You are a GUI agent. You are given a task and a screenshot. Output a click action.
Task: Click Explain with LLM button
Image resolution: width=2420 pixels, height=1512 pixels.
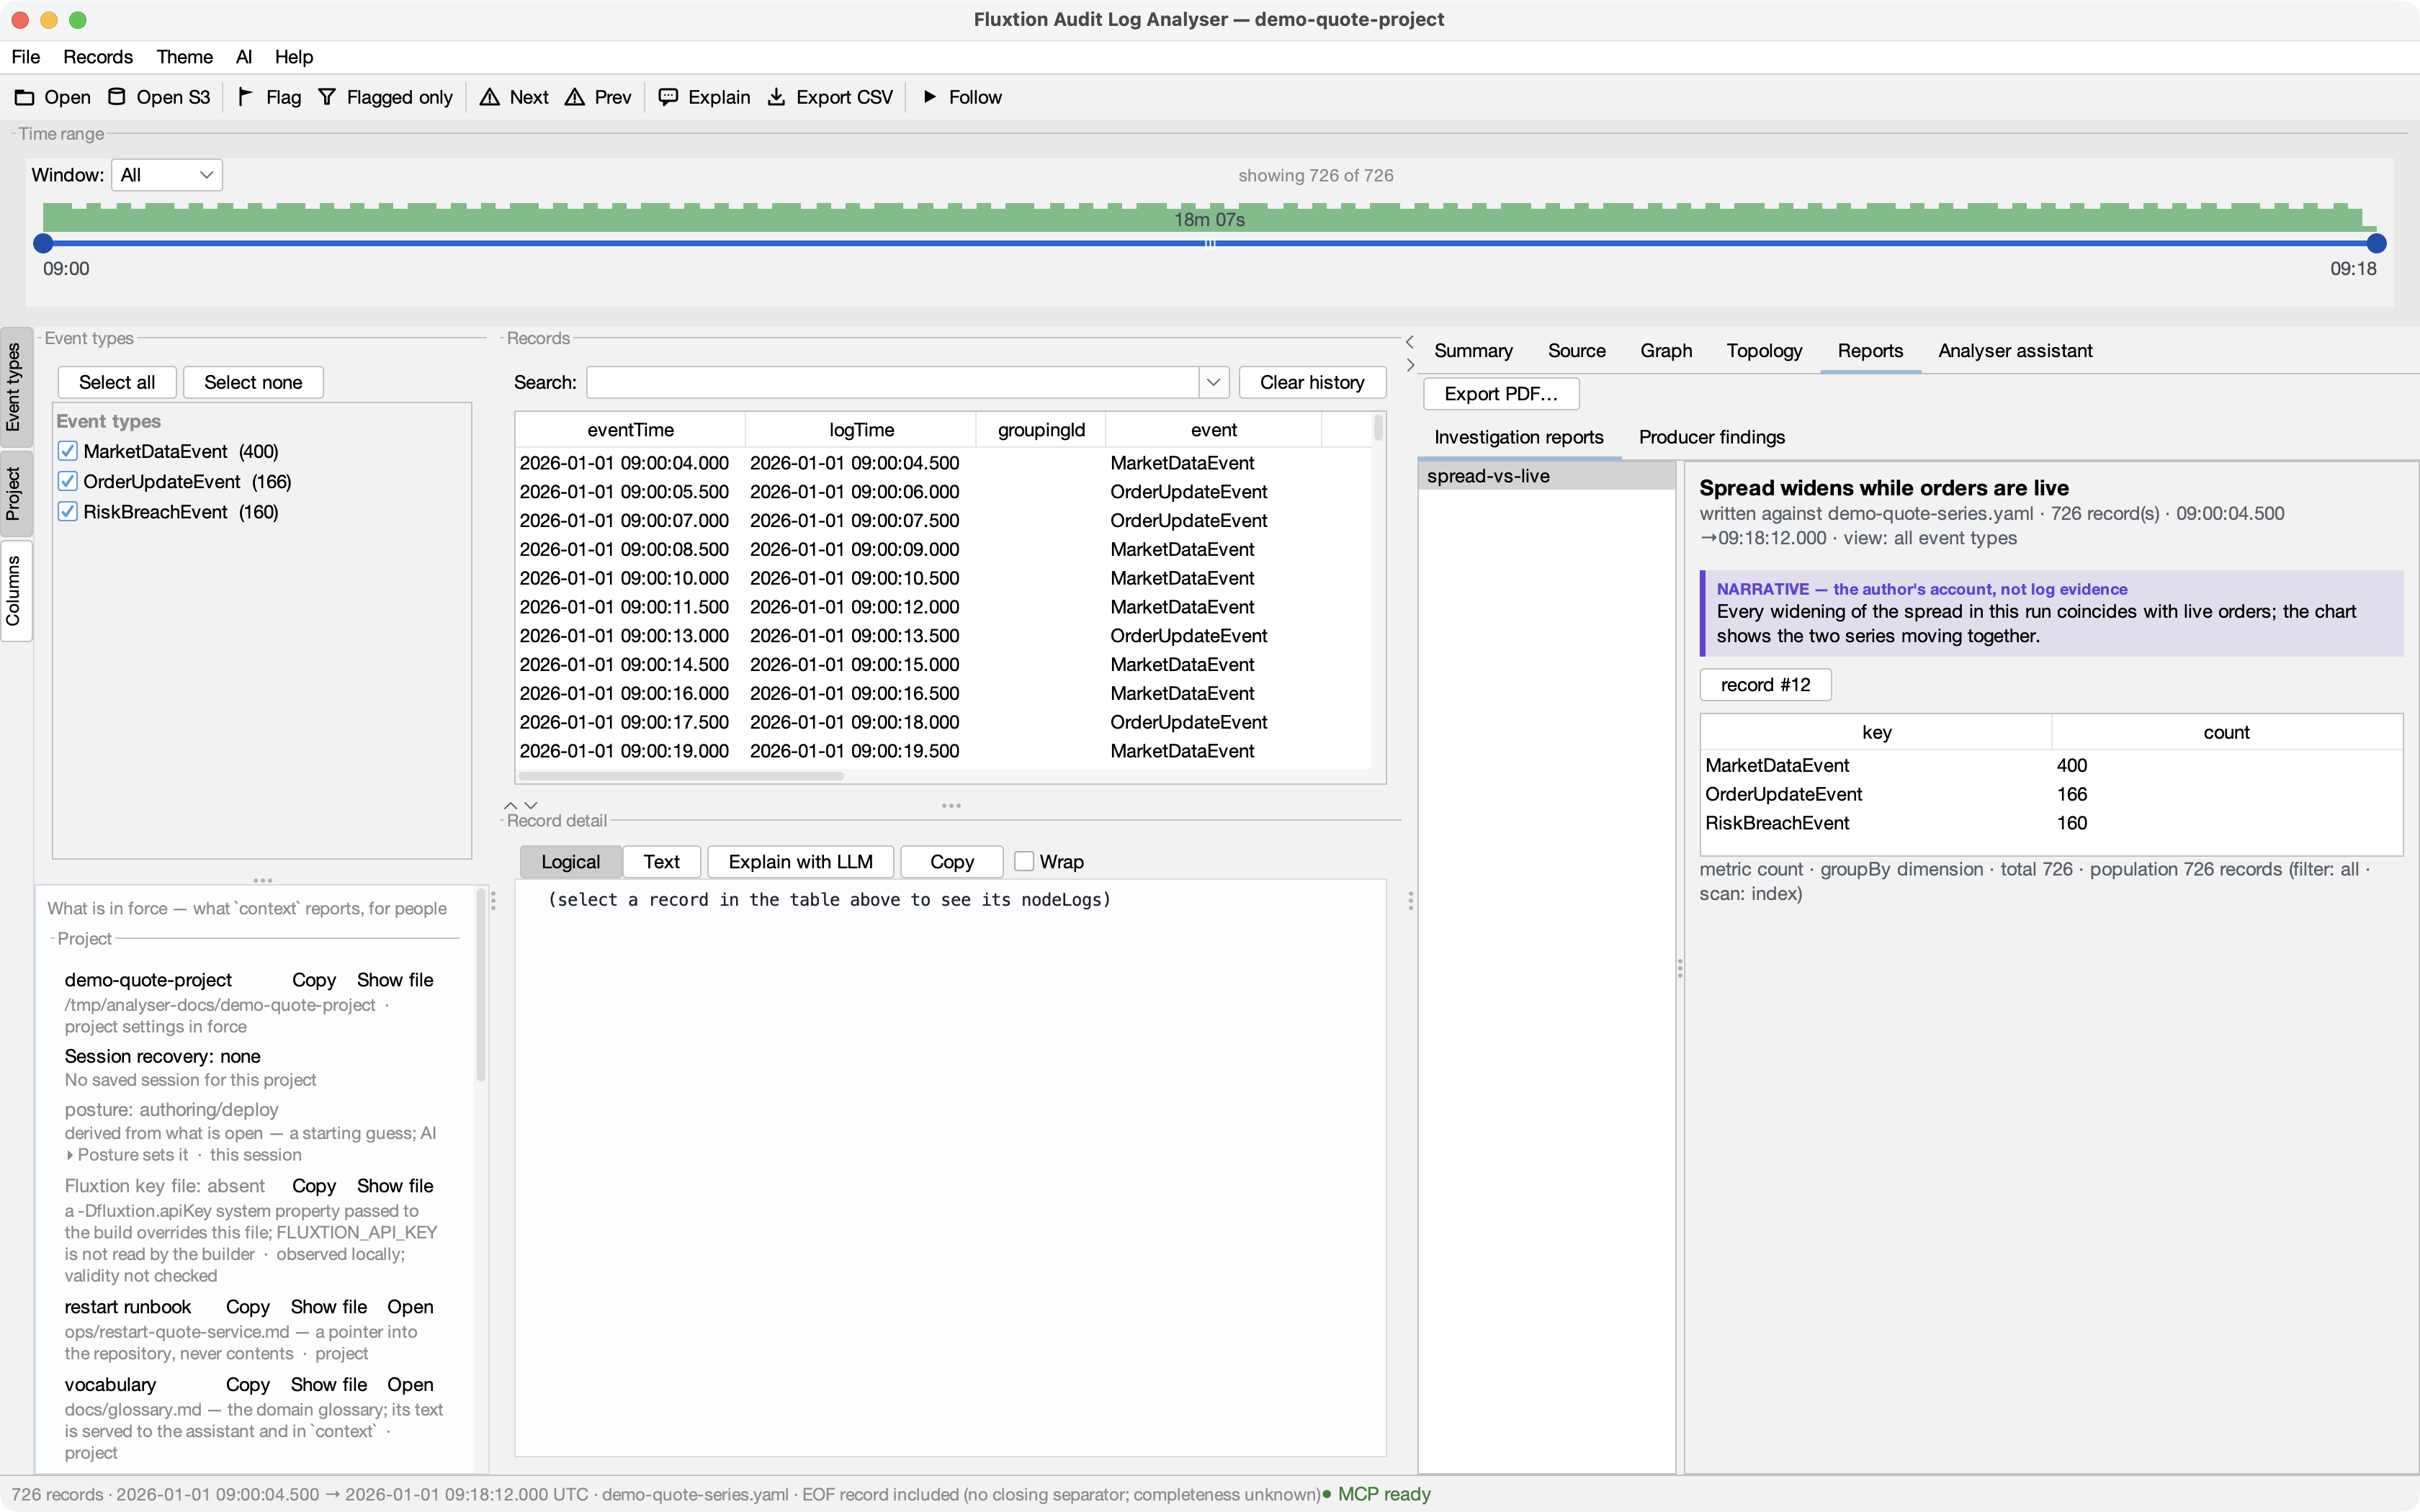tap(800, 862)
